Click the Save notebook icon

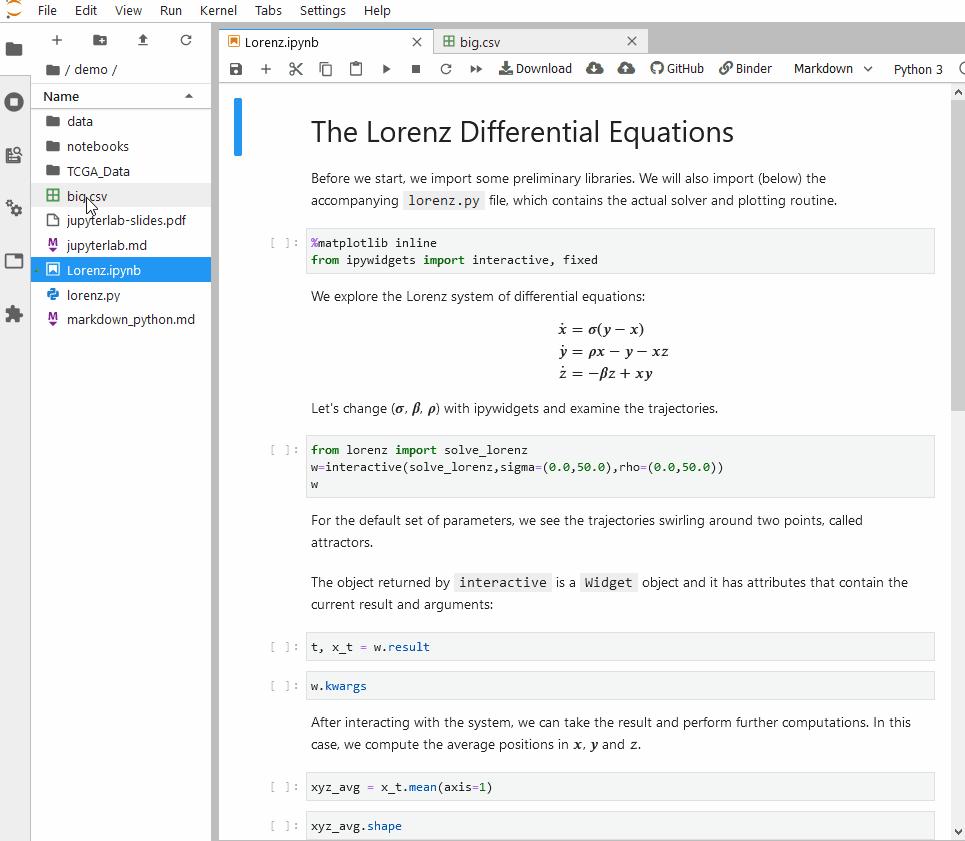[x=236, y=69]
